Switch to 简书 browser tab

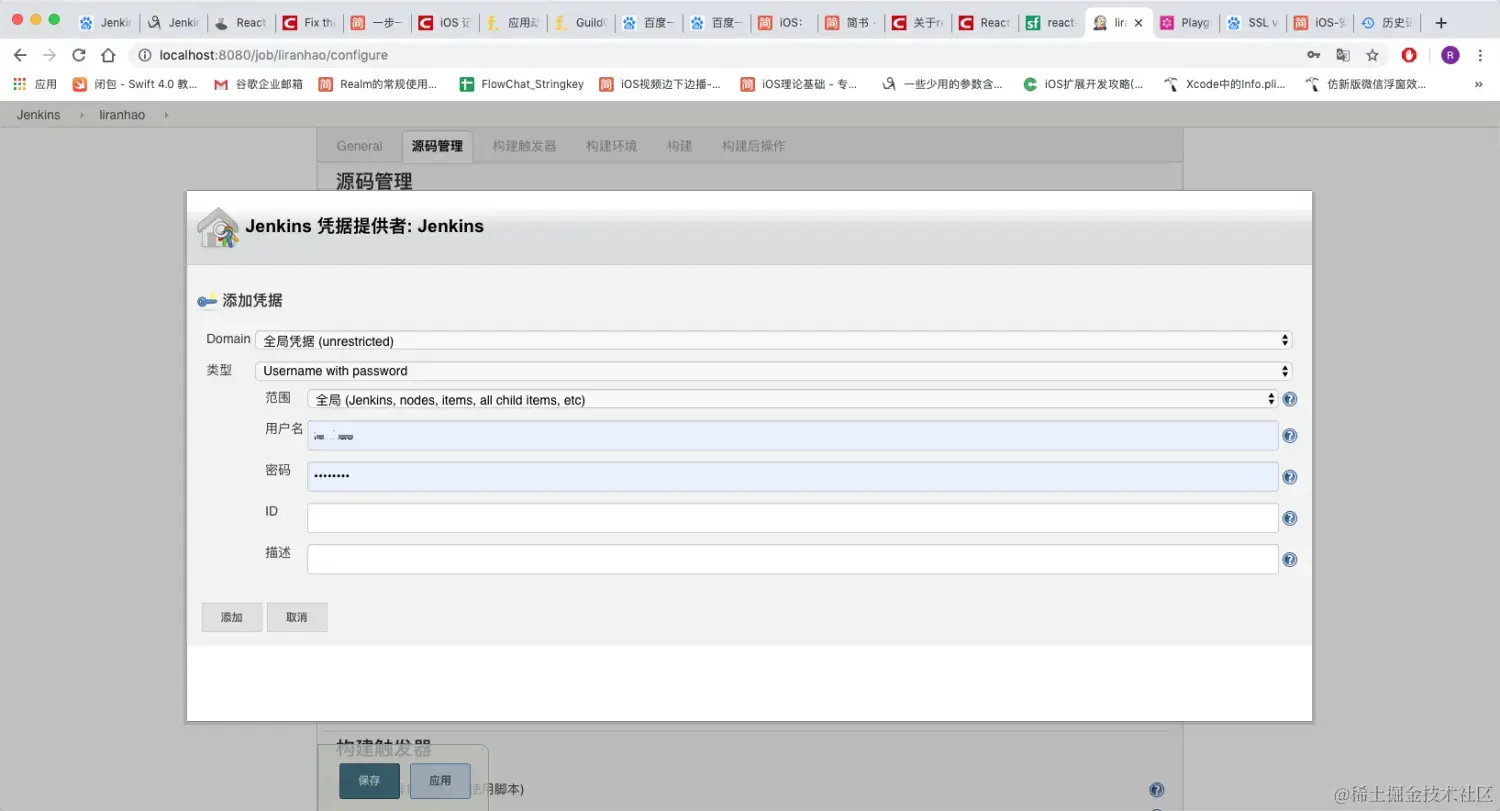point(851,23)
